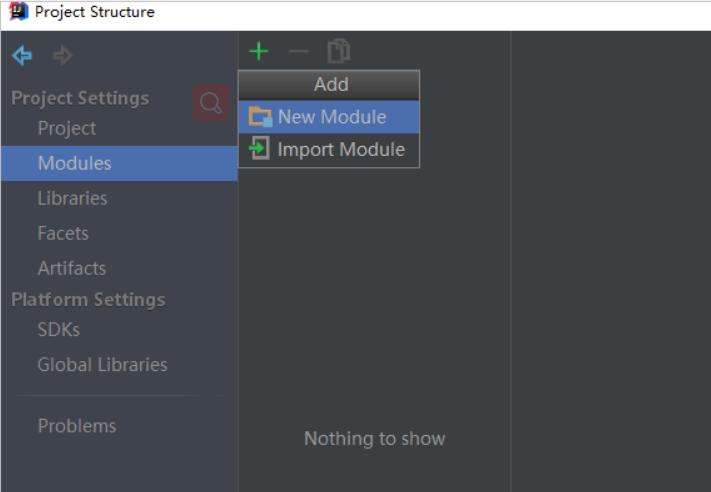Open the SDKs platform settings
This screenshot has height=492, width=711.
pyautogui.click(x=58, y=330)
